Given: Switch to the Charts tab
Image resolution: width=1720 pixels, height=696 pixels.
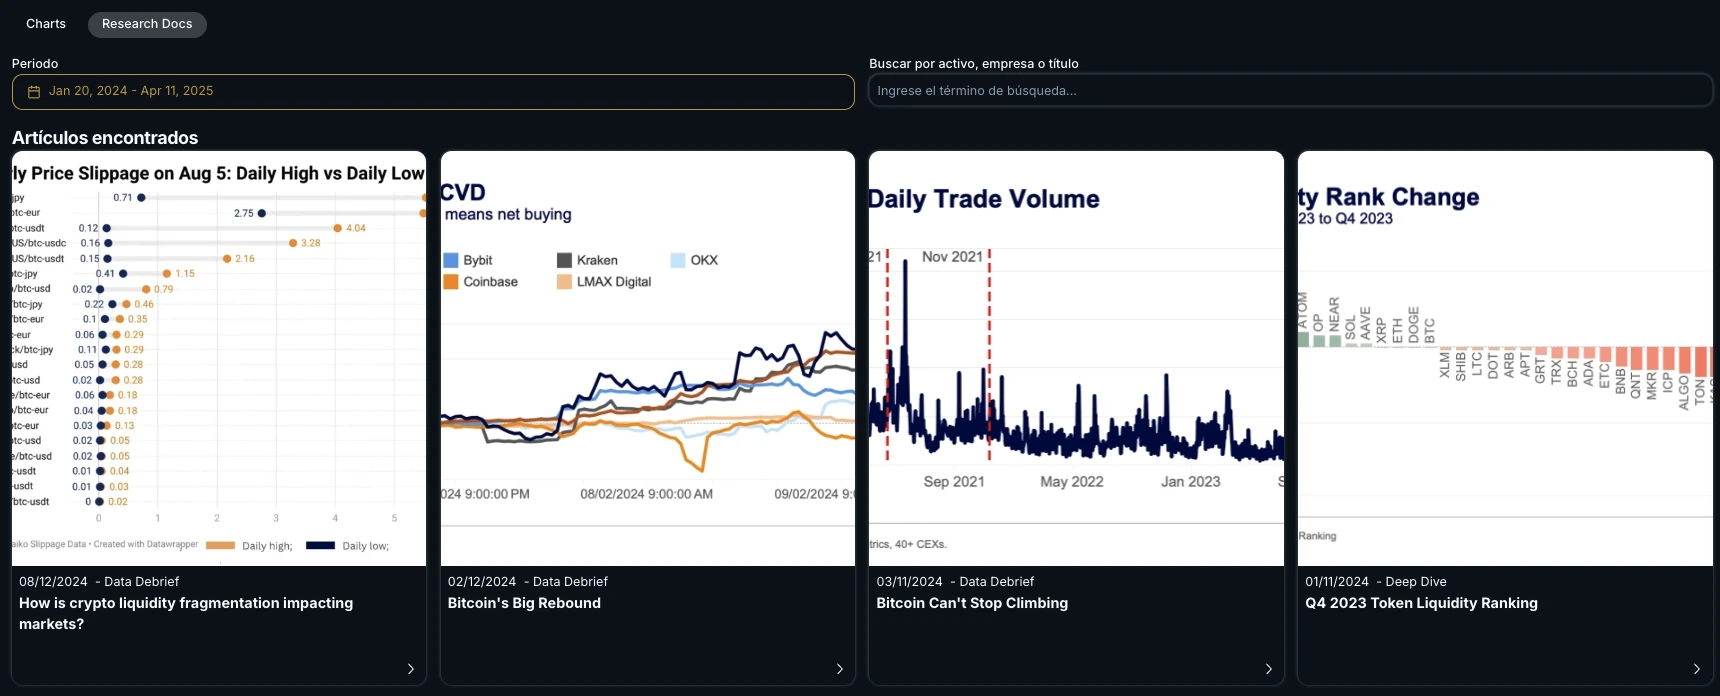Looking at the screenshot, I should pos(46,24).
